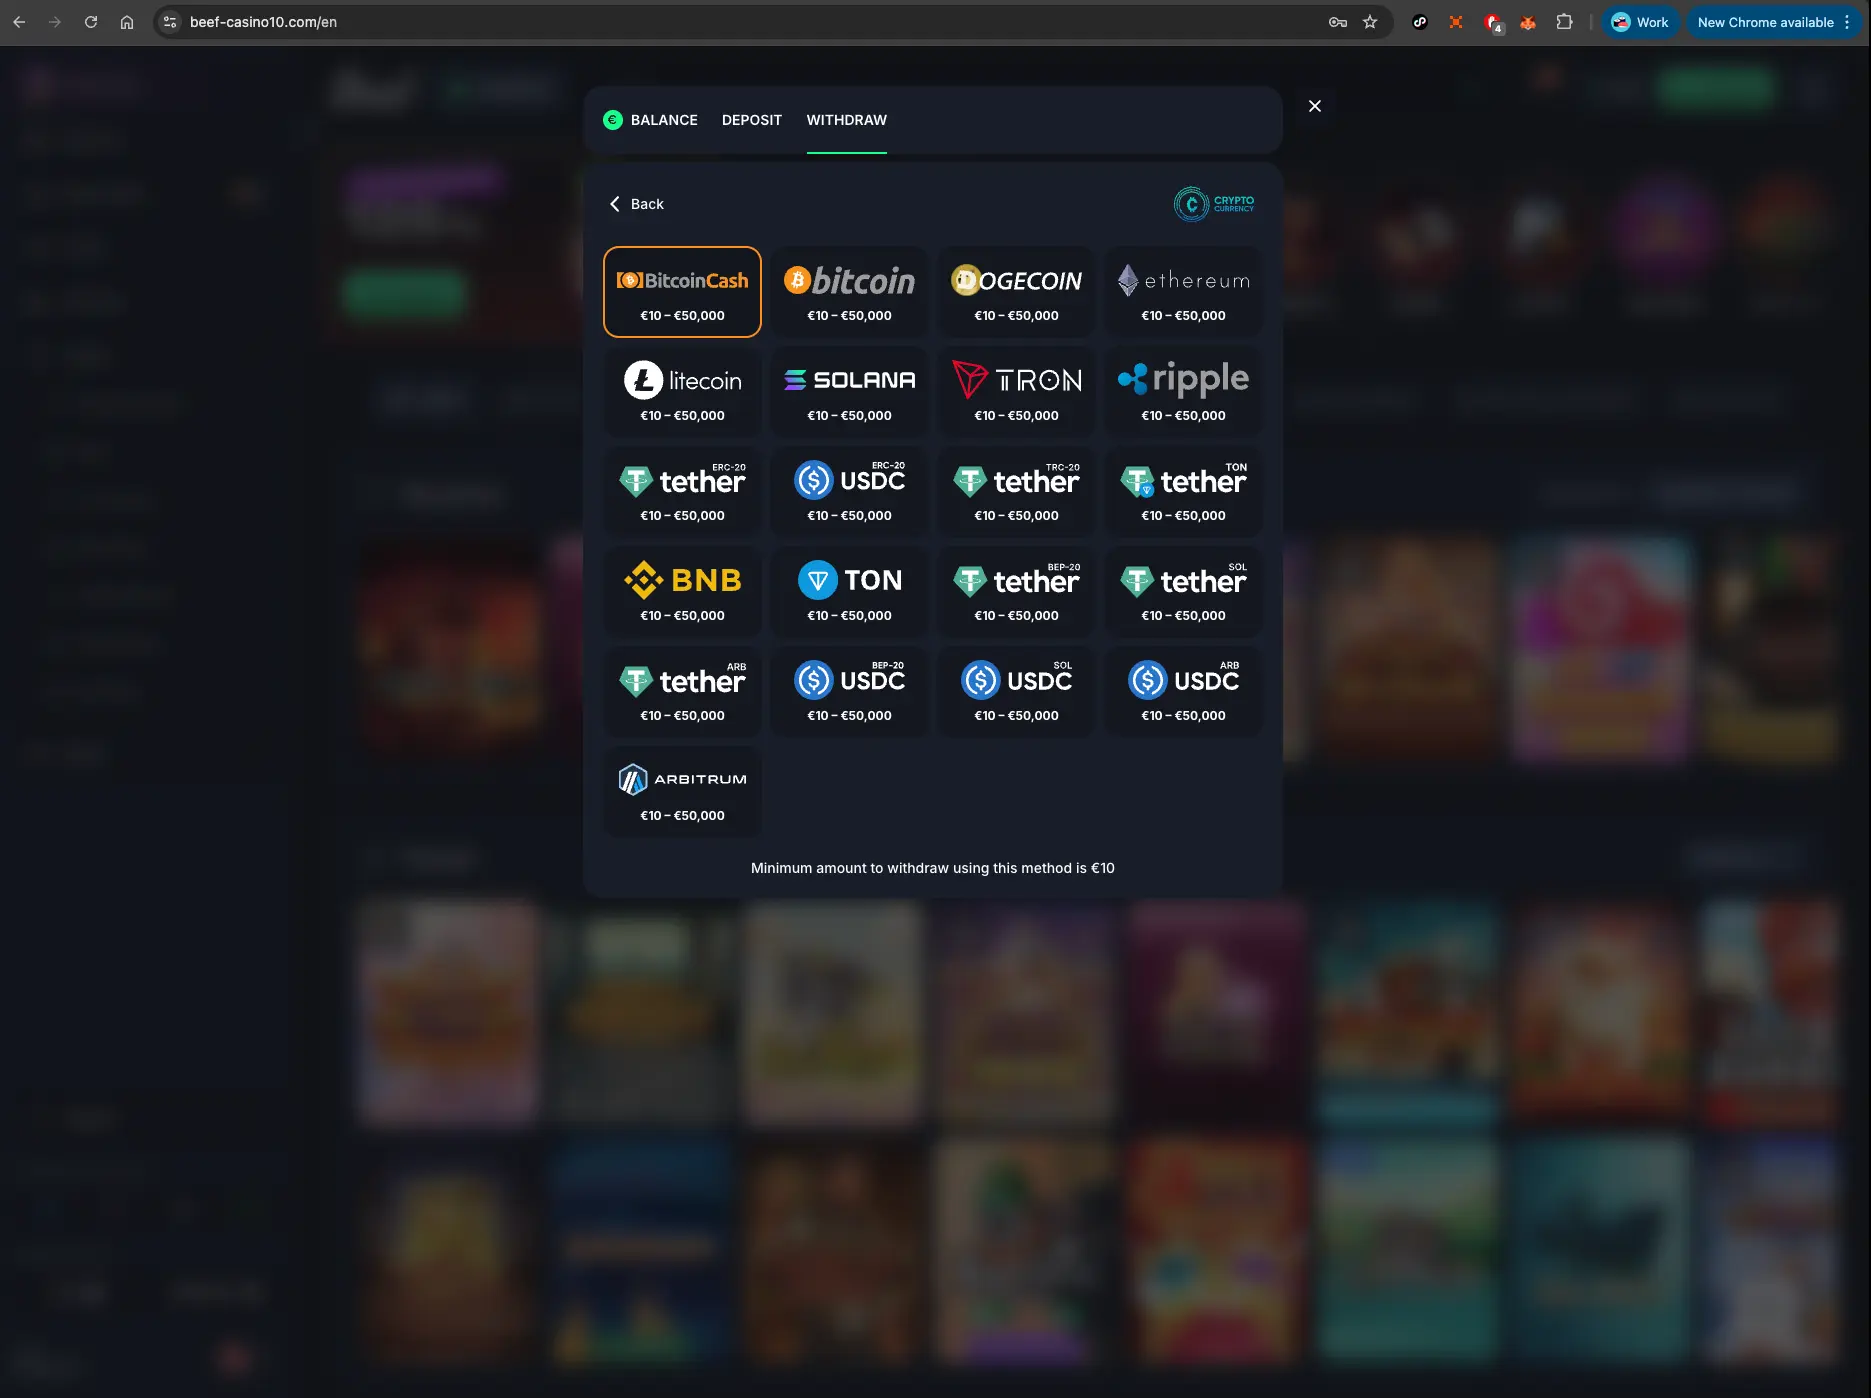Choose bitcoin as withdrawal option

coord(849,292)
